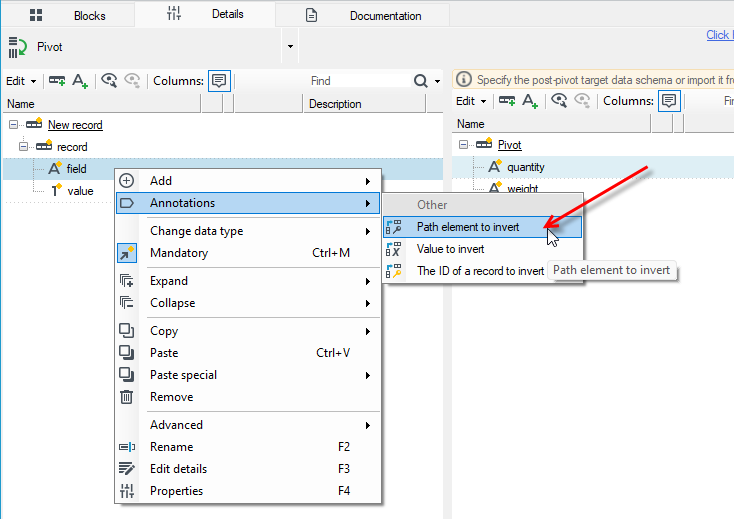Toggle the left Columns description button
Image resolution: width=734 pixels, height=519 pixels.
point(219,81)
